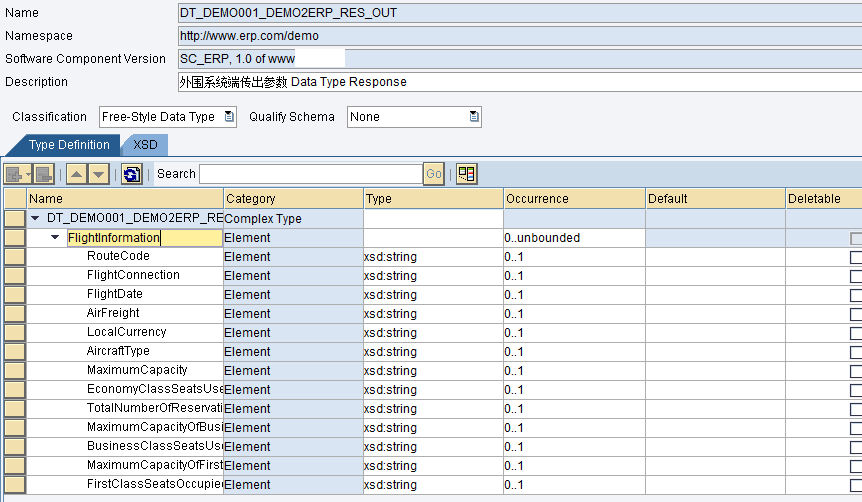
Task: Select the FlightConnection element name
Action: coord(133,275)
